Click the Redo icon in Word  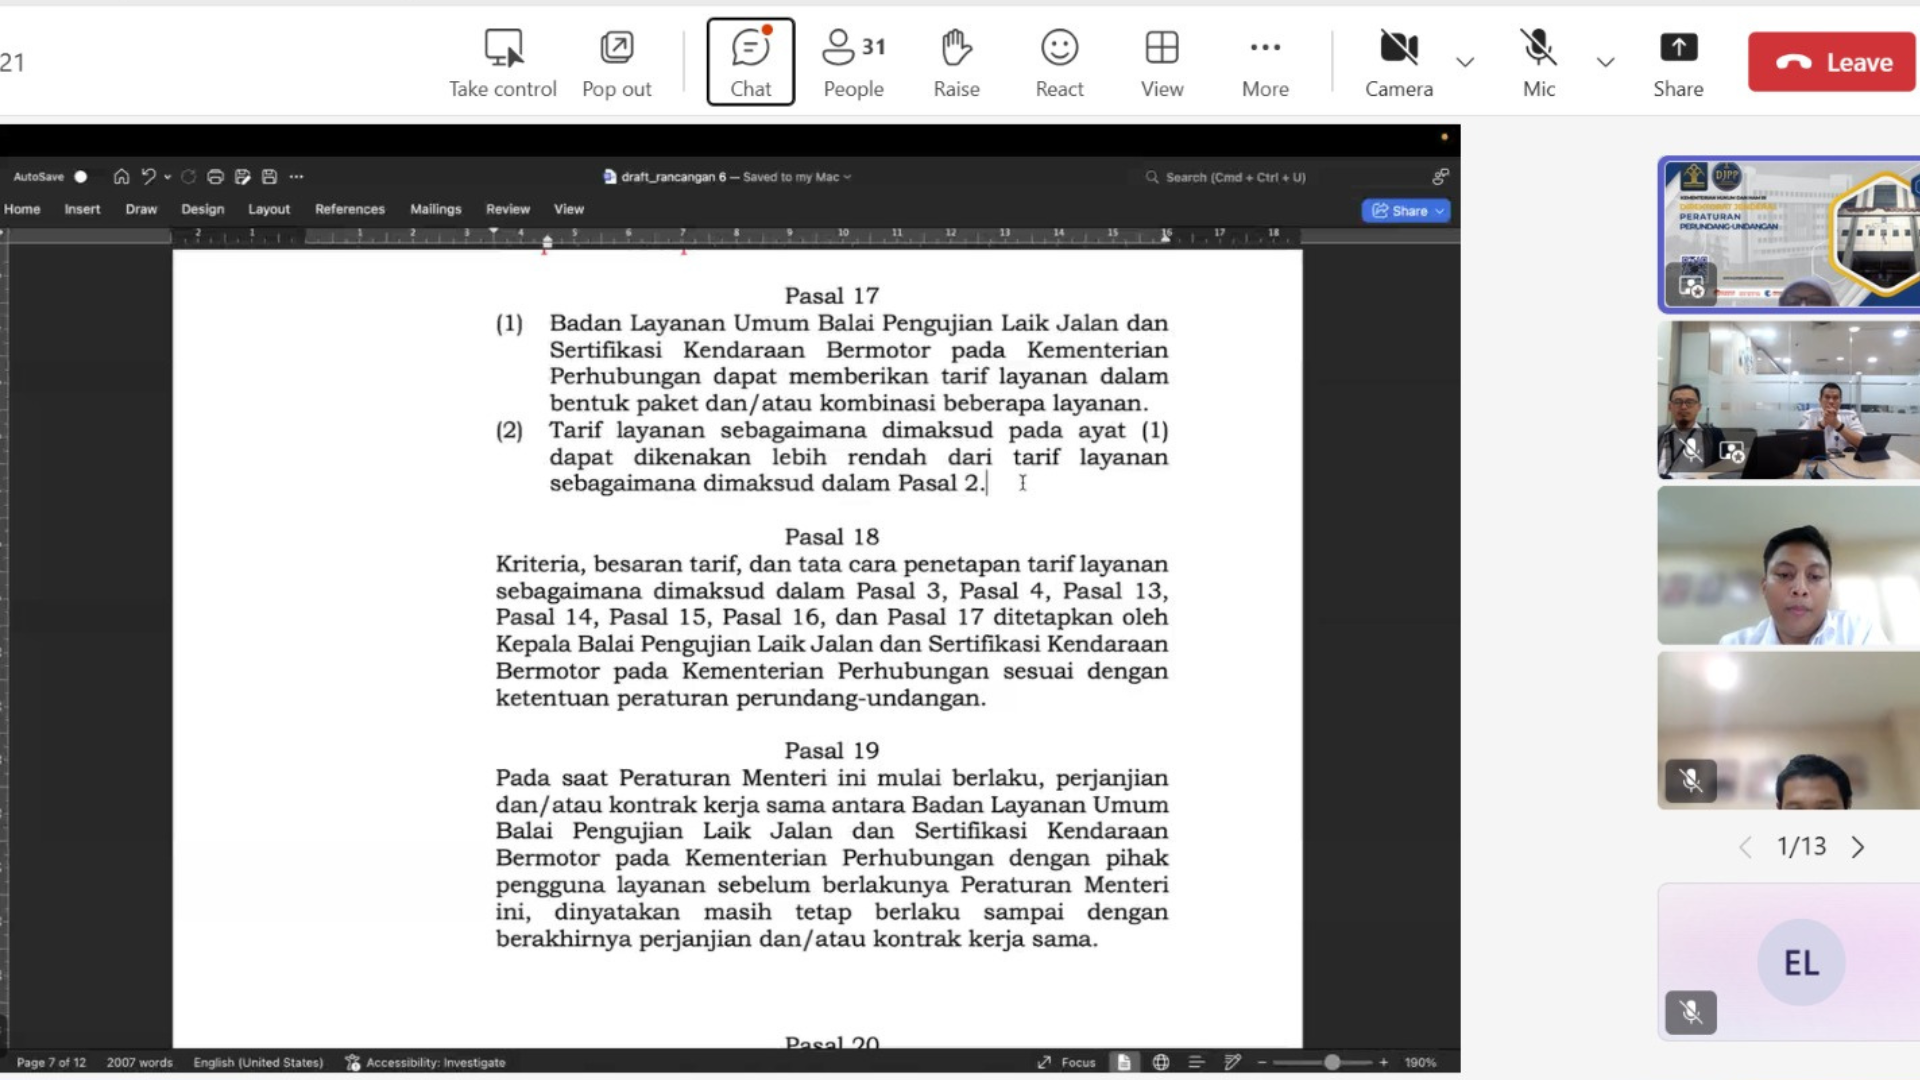[188, 177]
